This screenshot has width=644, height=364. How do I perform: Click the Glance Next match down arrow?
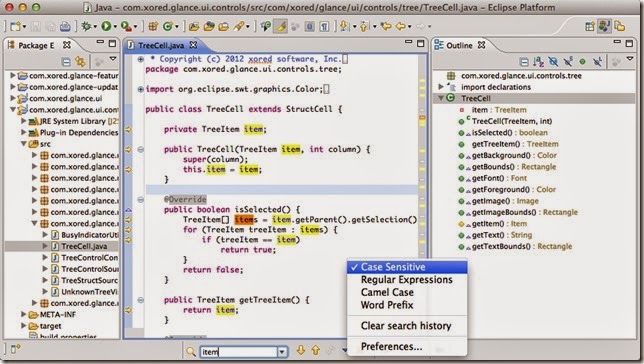click(301, 350)
